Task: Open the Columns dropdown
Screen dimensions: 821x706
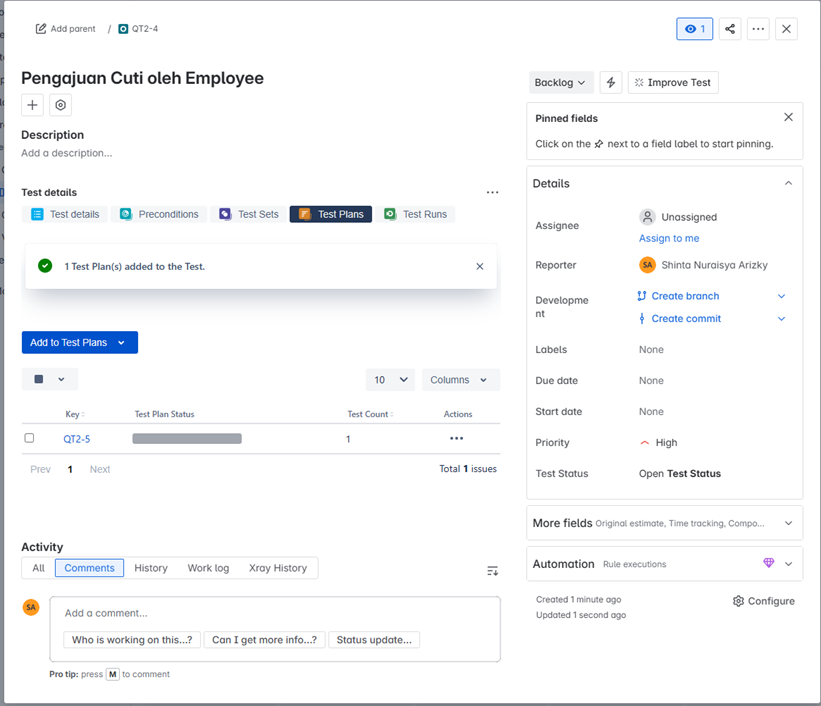Action: [460, 380]
